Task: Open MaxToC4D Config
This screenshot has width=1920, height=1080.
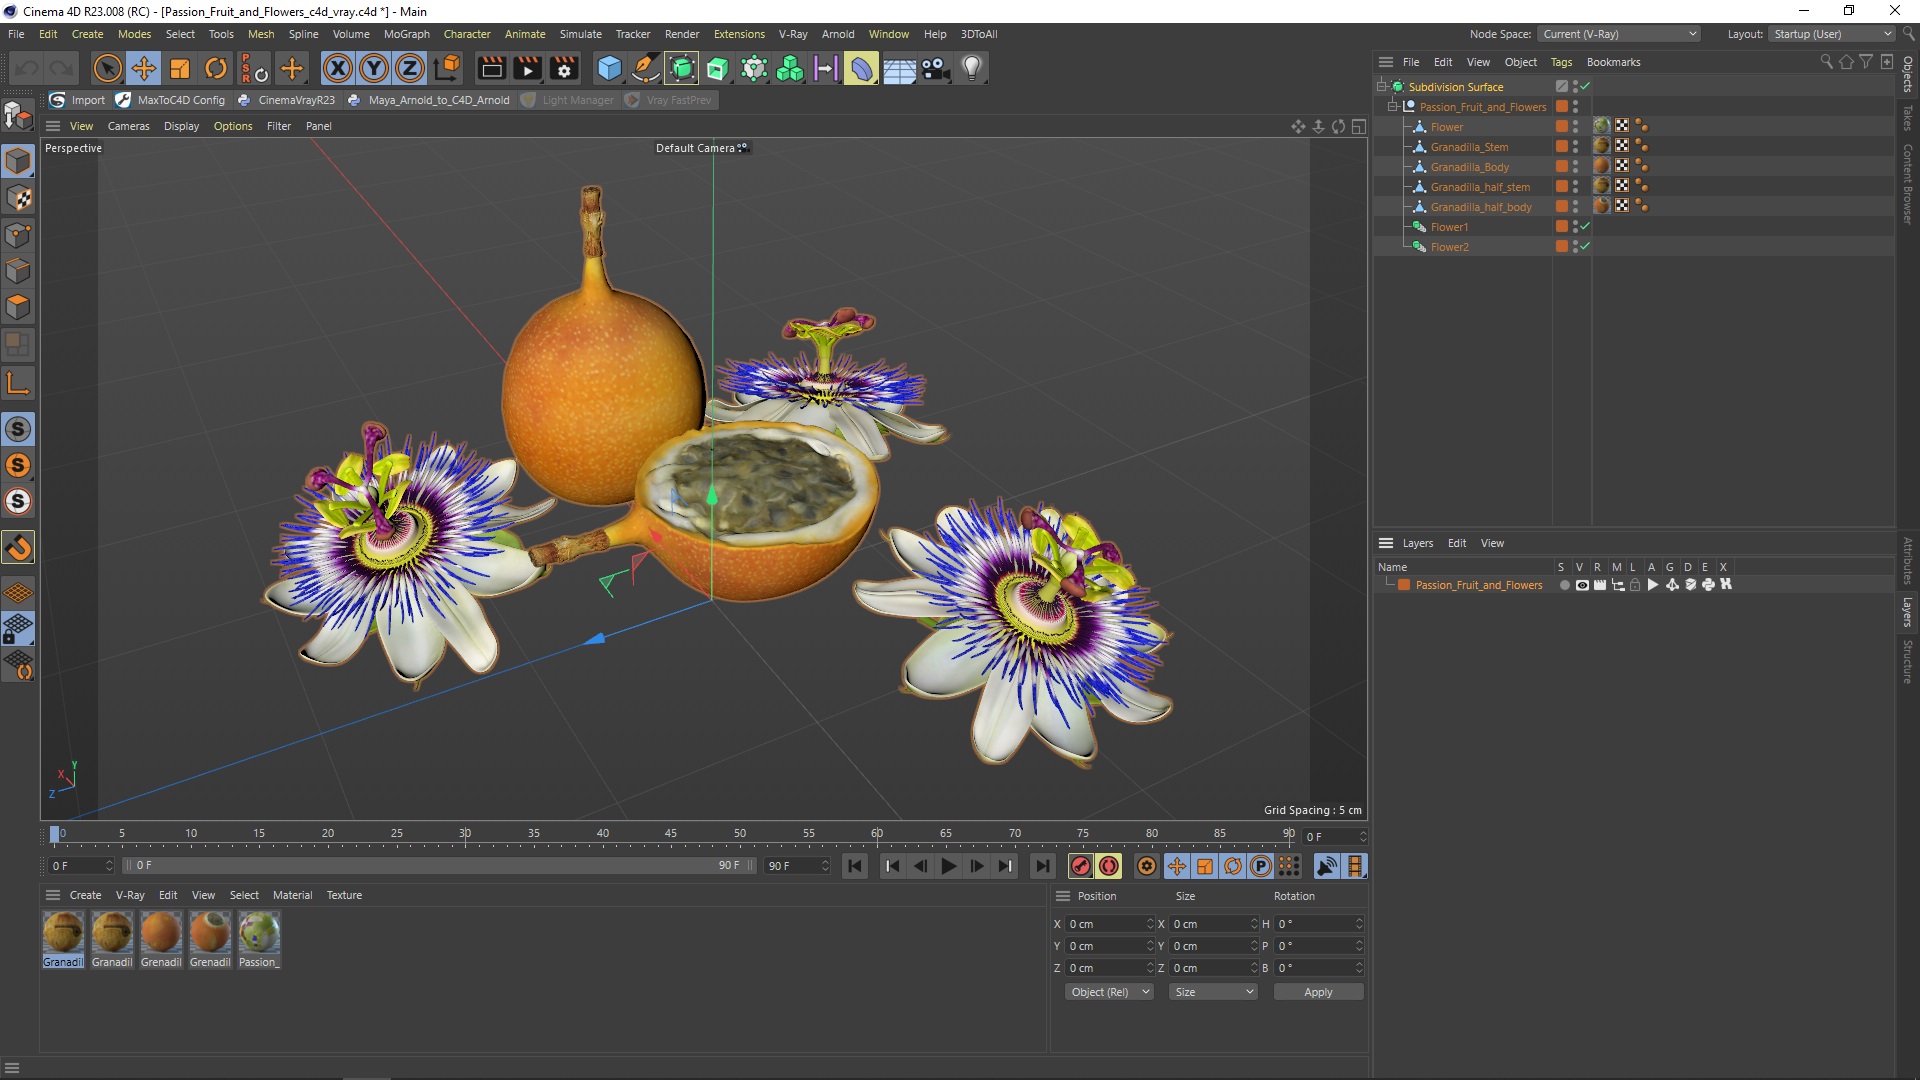Action: (170, 100)
